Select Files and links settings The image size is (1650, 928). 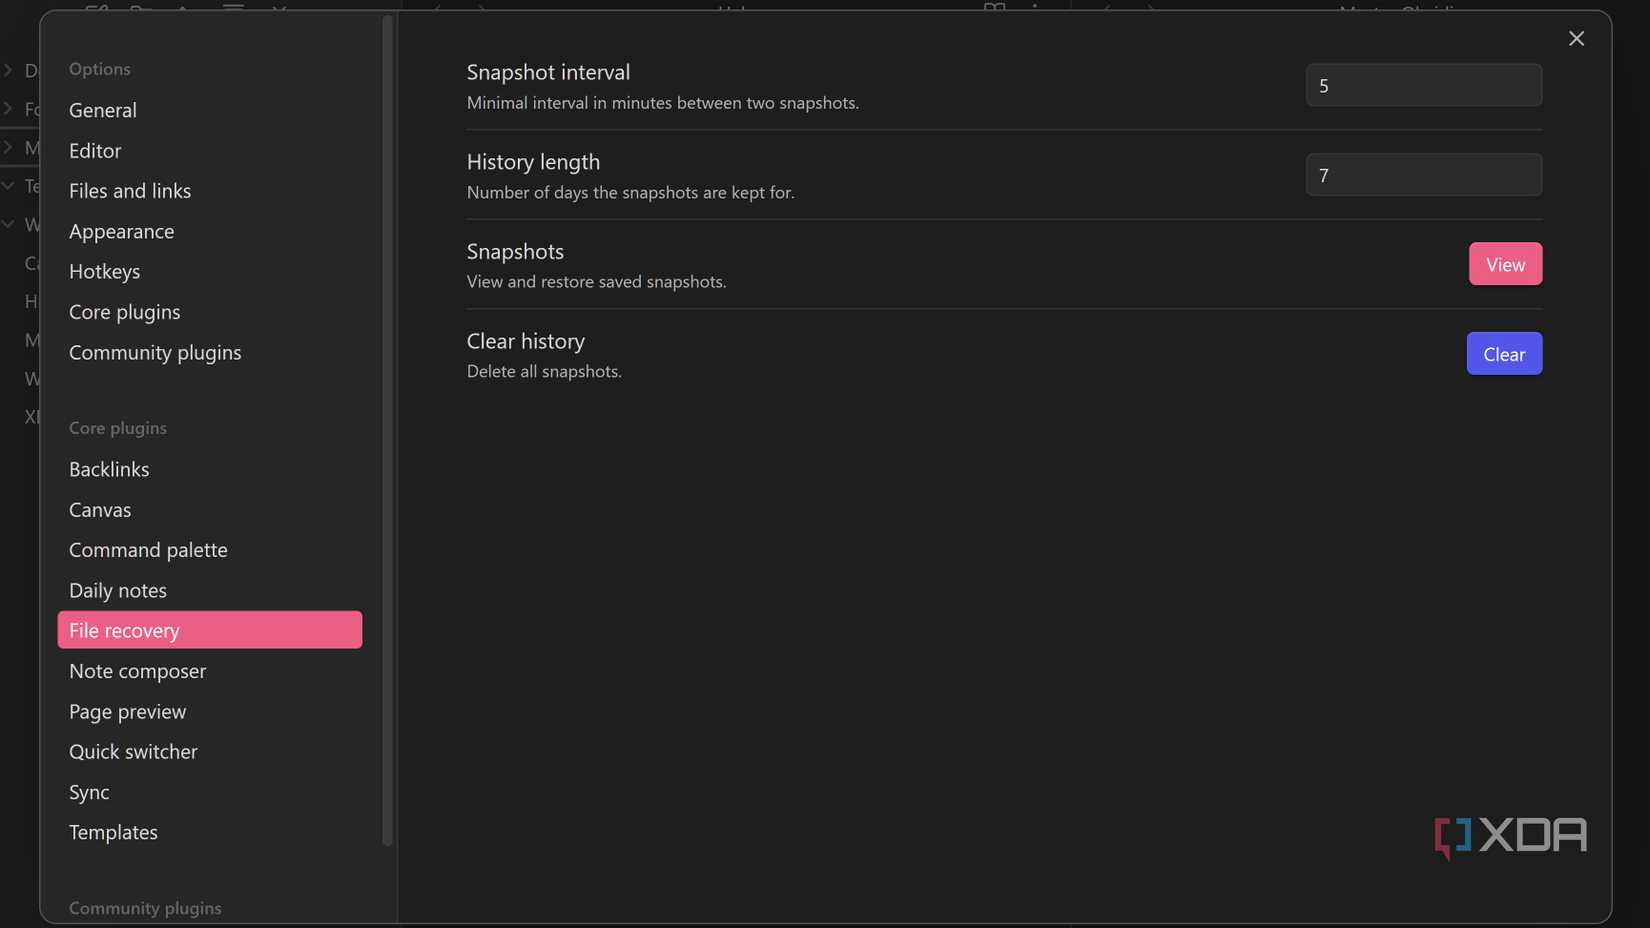point(130,191)
